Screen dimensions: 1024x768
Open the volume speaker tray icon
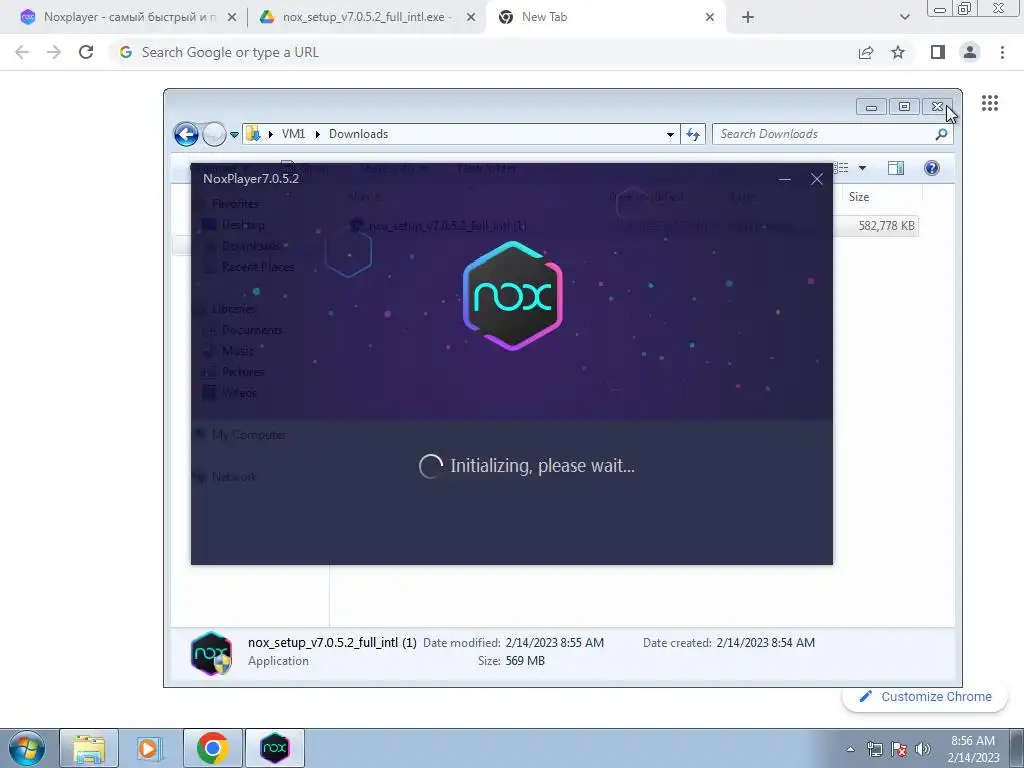(922, 749)
